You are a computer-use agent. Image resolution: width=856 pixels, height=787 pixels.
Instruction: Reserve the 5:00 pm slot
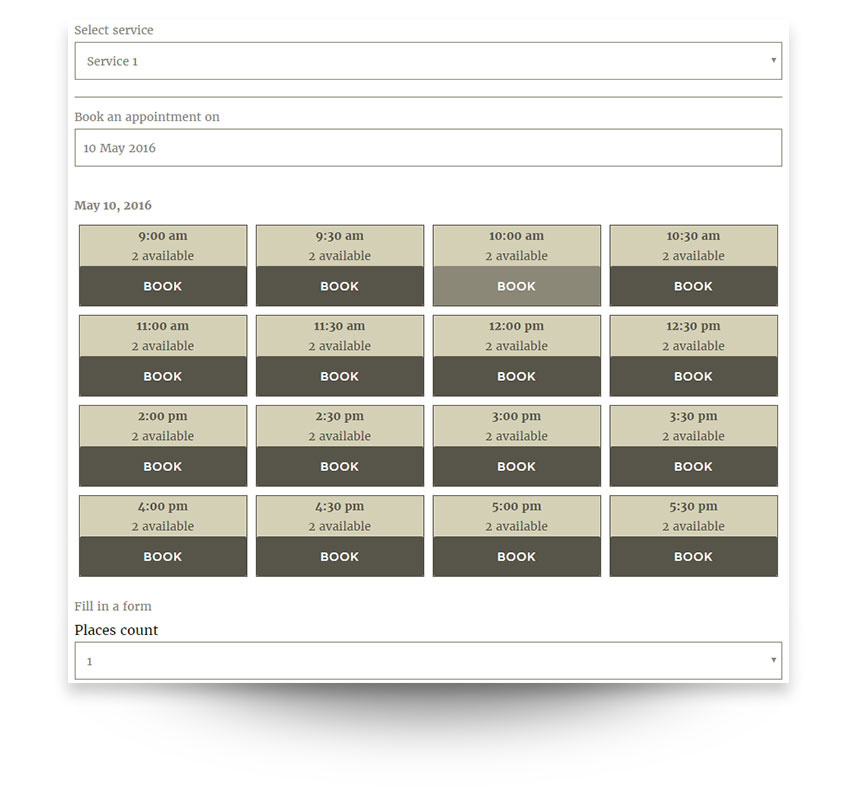(x=516, y=556)
